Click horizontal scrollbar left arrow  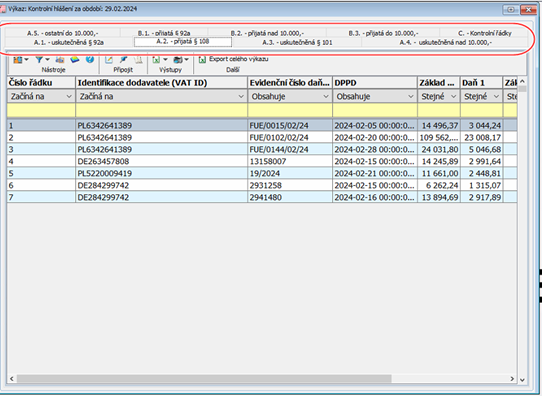click(x=12, y=379)
